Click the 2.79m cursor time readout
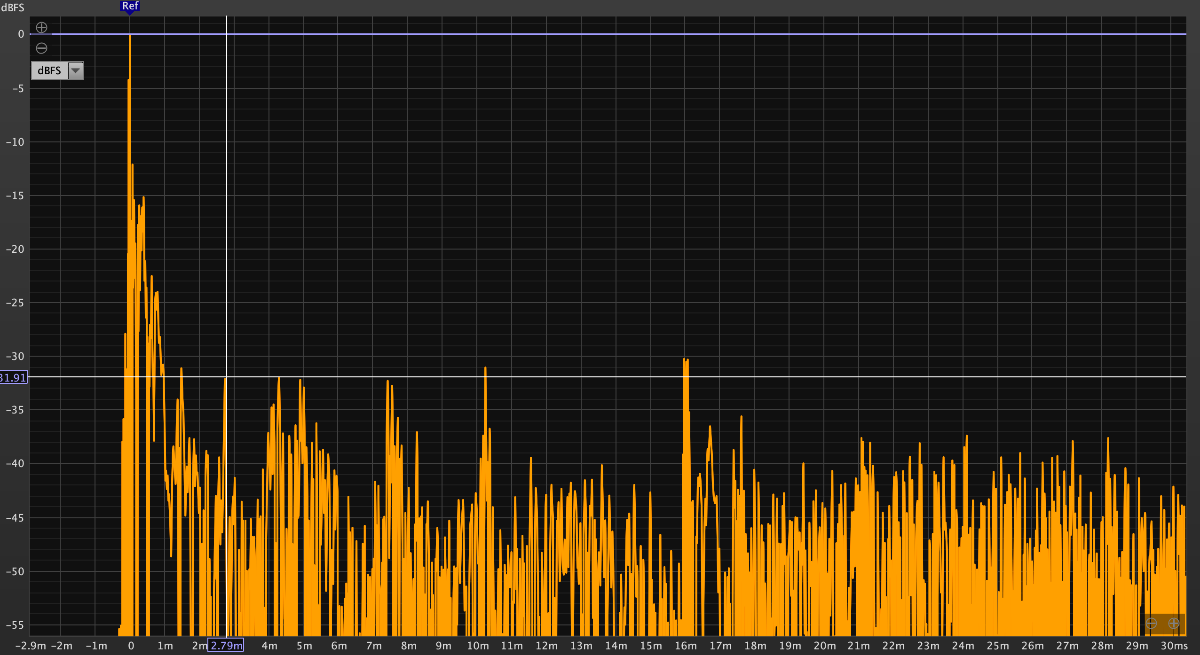The height and width of the screenshot is (655, 1200). pos(225,646)
